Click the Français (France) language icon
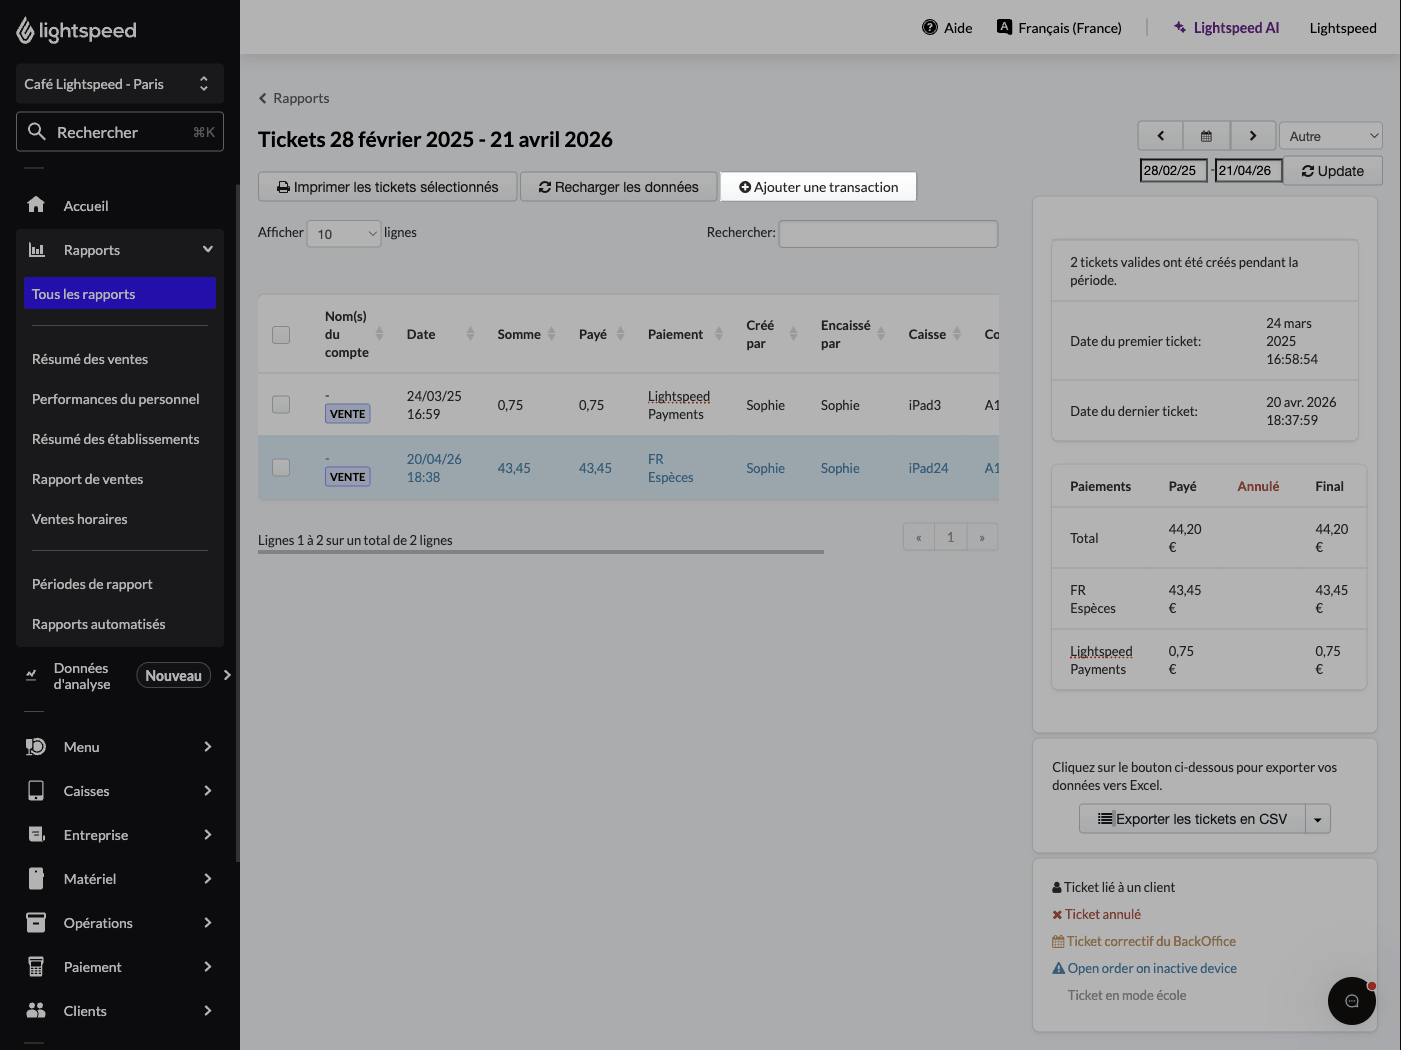The width and height of the screenshot is (1401, 1050). [1005, 27]
